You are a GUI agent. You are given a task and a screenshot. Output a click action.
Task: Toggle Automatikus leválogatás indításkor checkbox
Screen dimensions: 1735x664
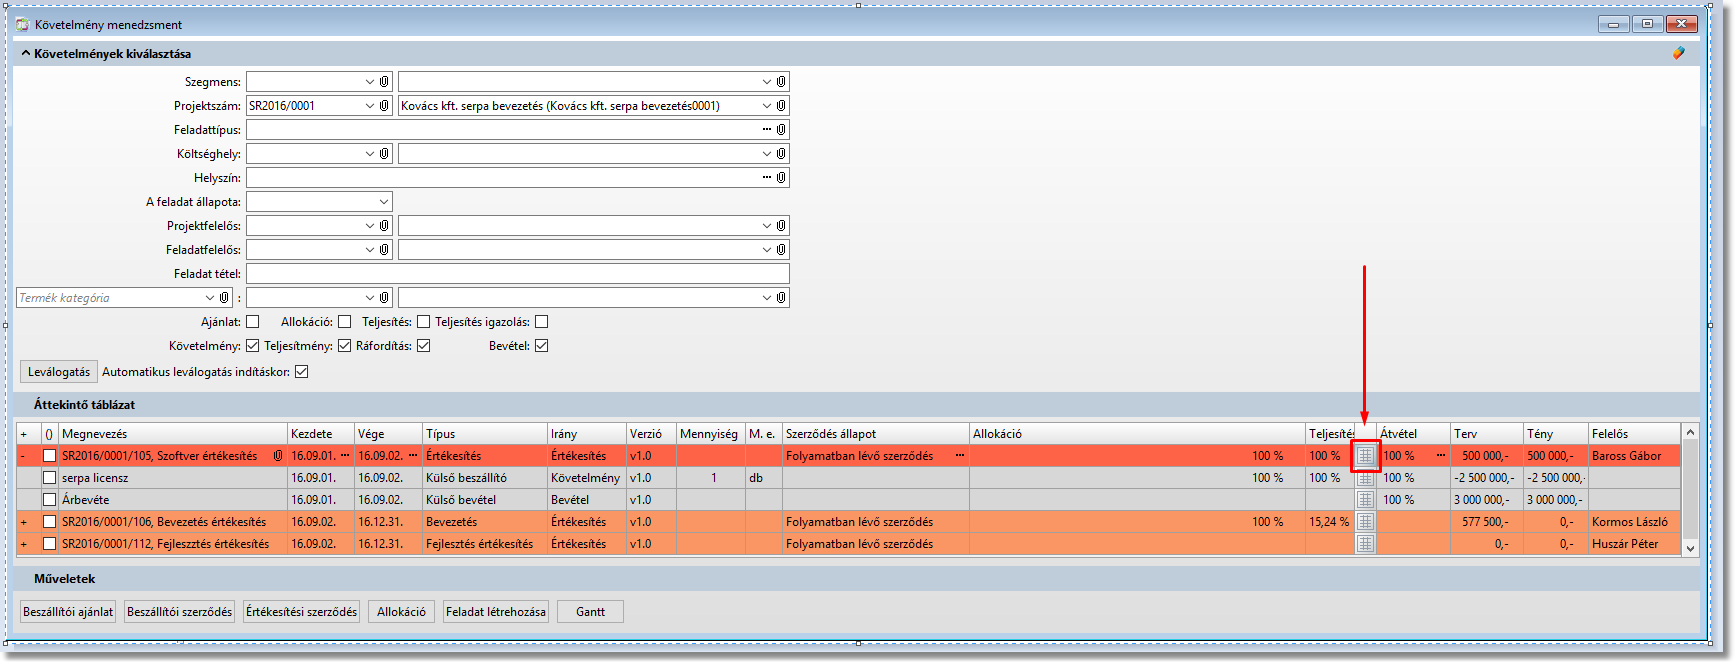click(302, 372)
